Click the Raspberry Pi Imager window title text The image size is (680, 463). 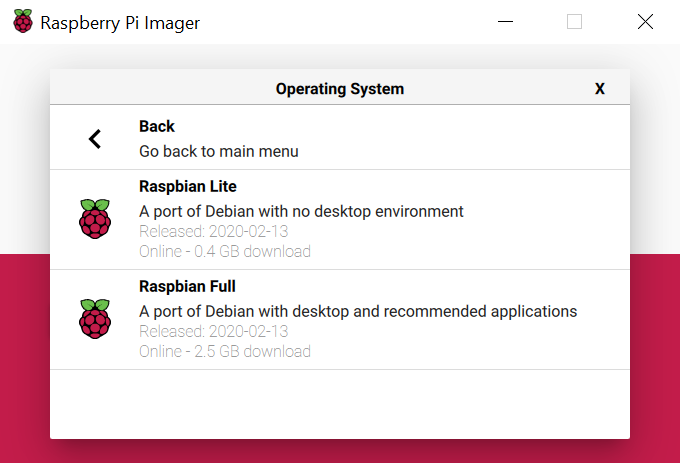pyautogui.click(x=120, y=23)
